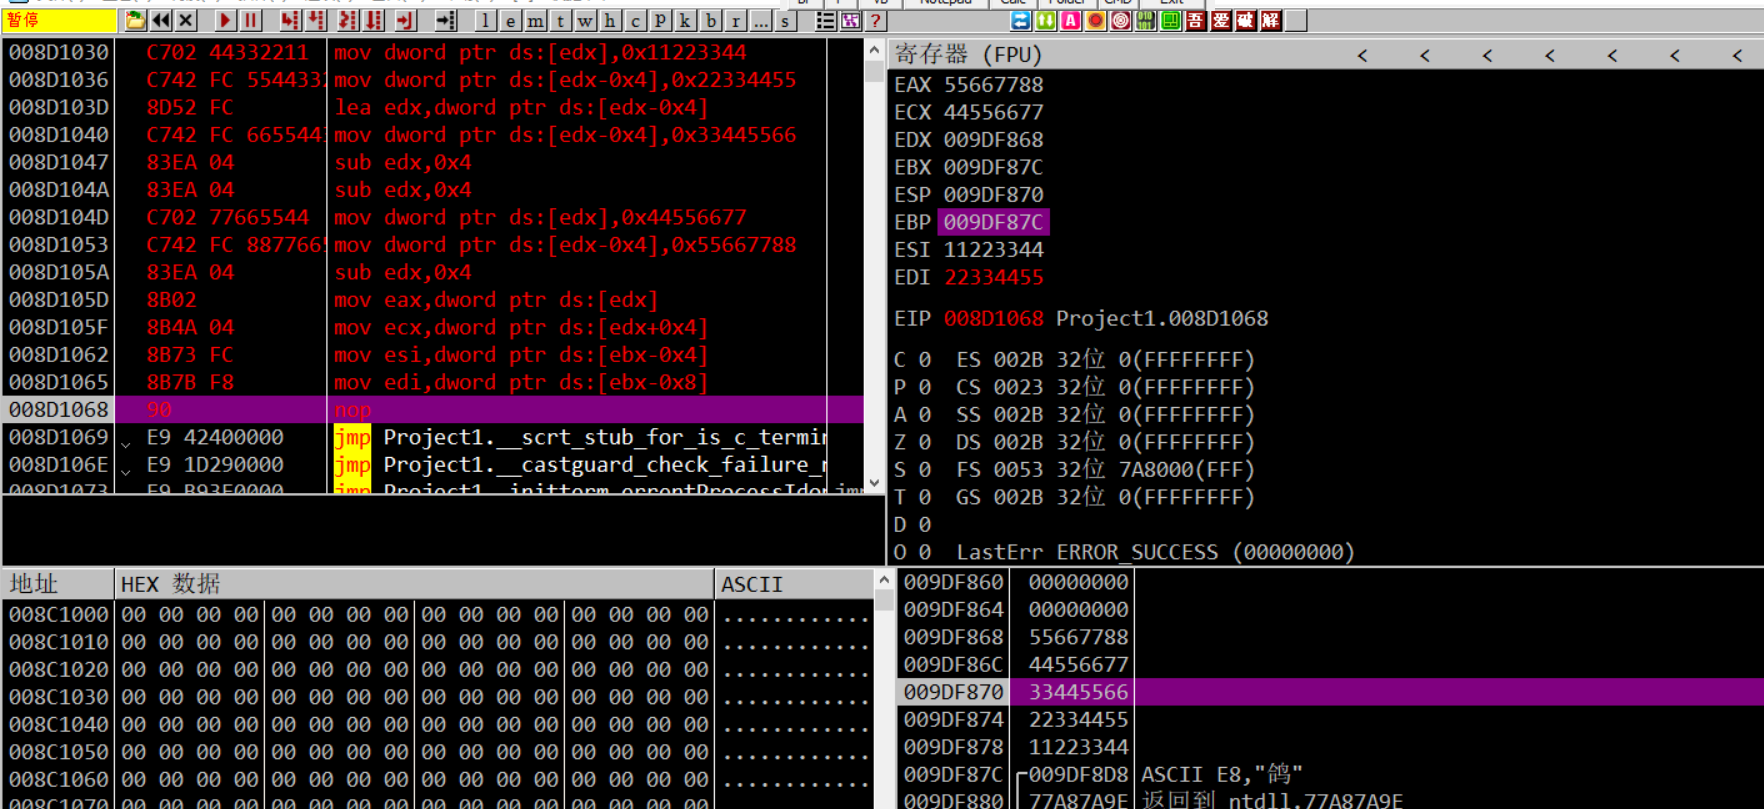
Task: Open the Log window via 'l' button
Action: [485, 20]
